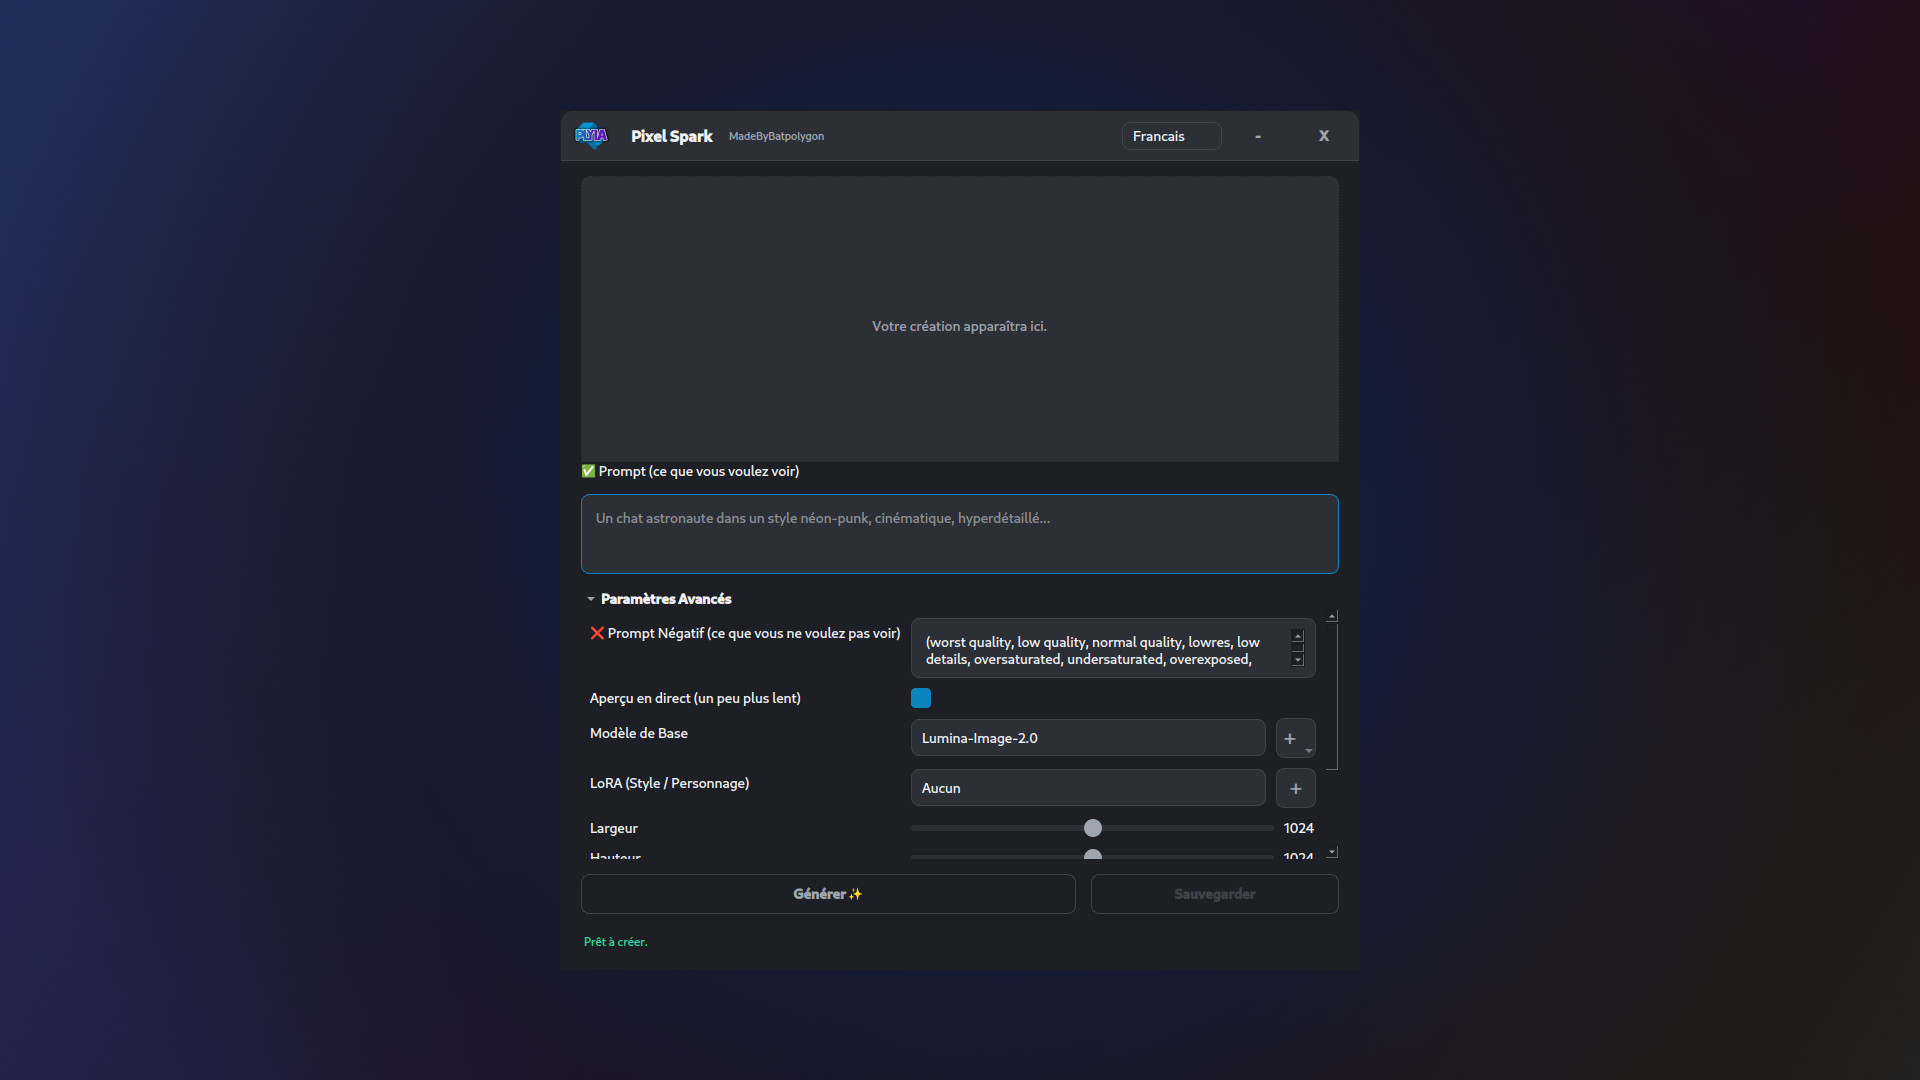Viewport: 1920px width, 1080px height.
Task: Click the Pixel Spark logo icon
Action: click(591, 136)
